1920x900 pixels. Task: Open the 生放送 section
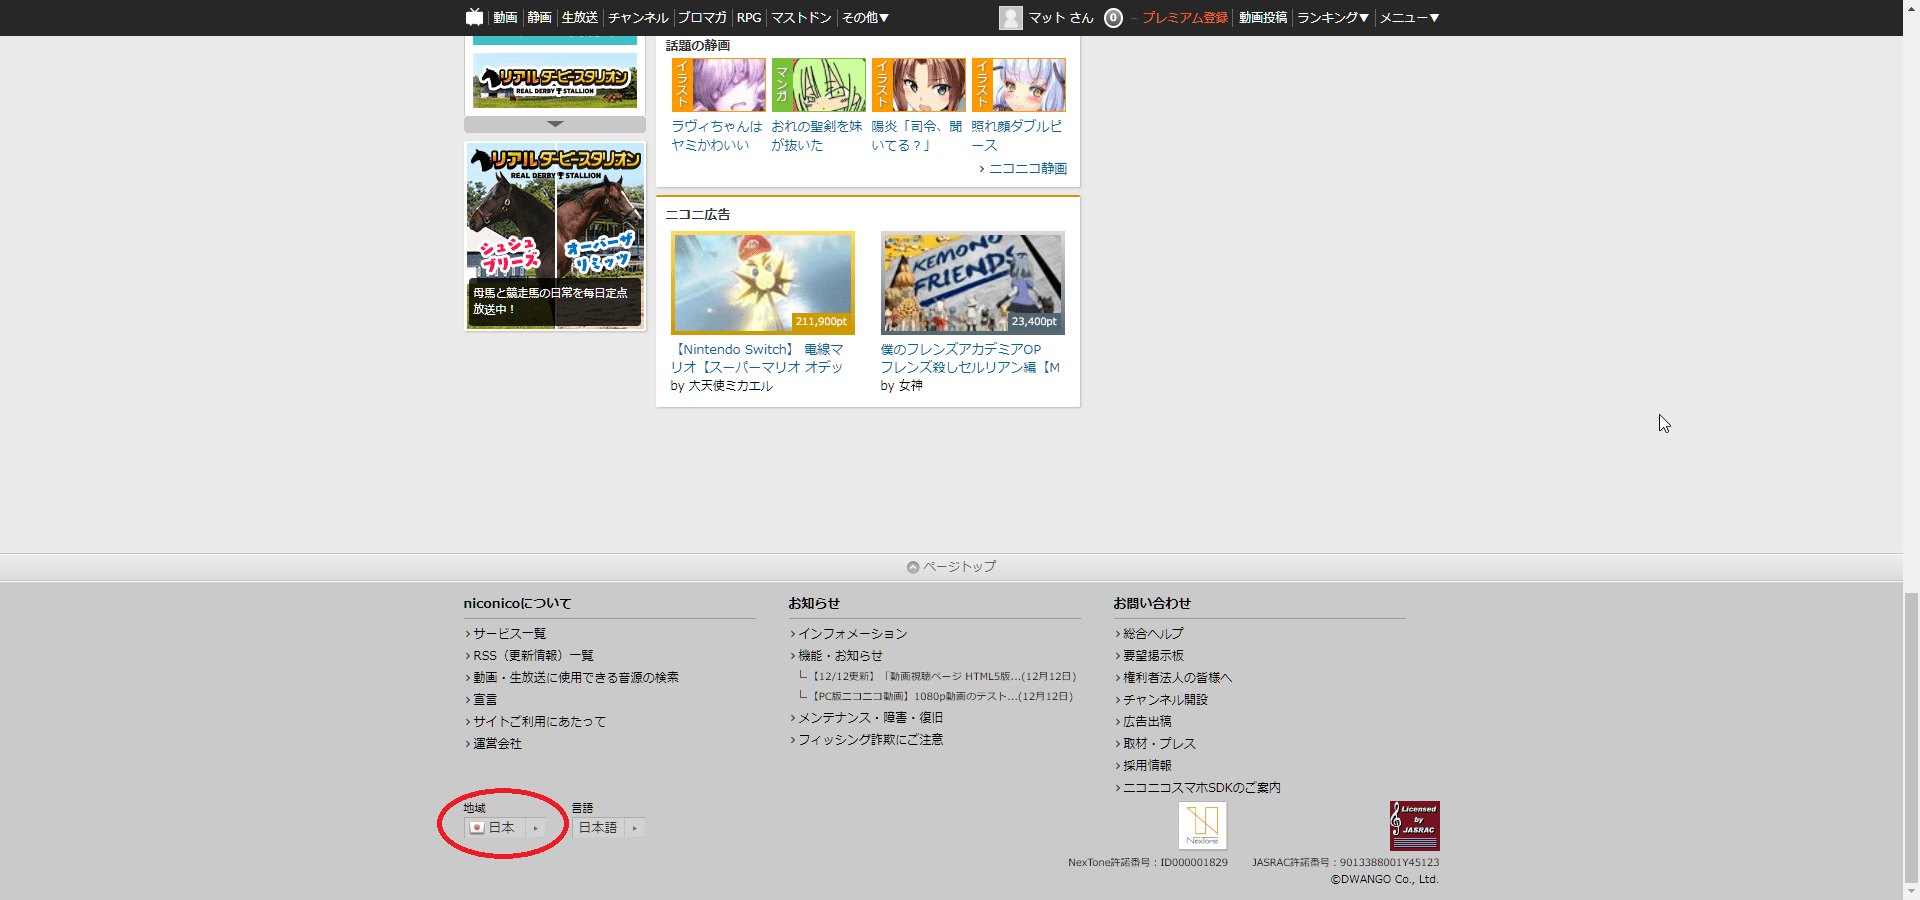point(578,17)
